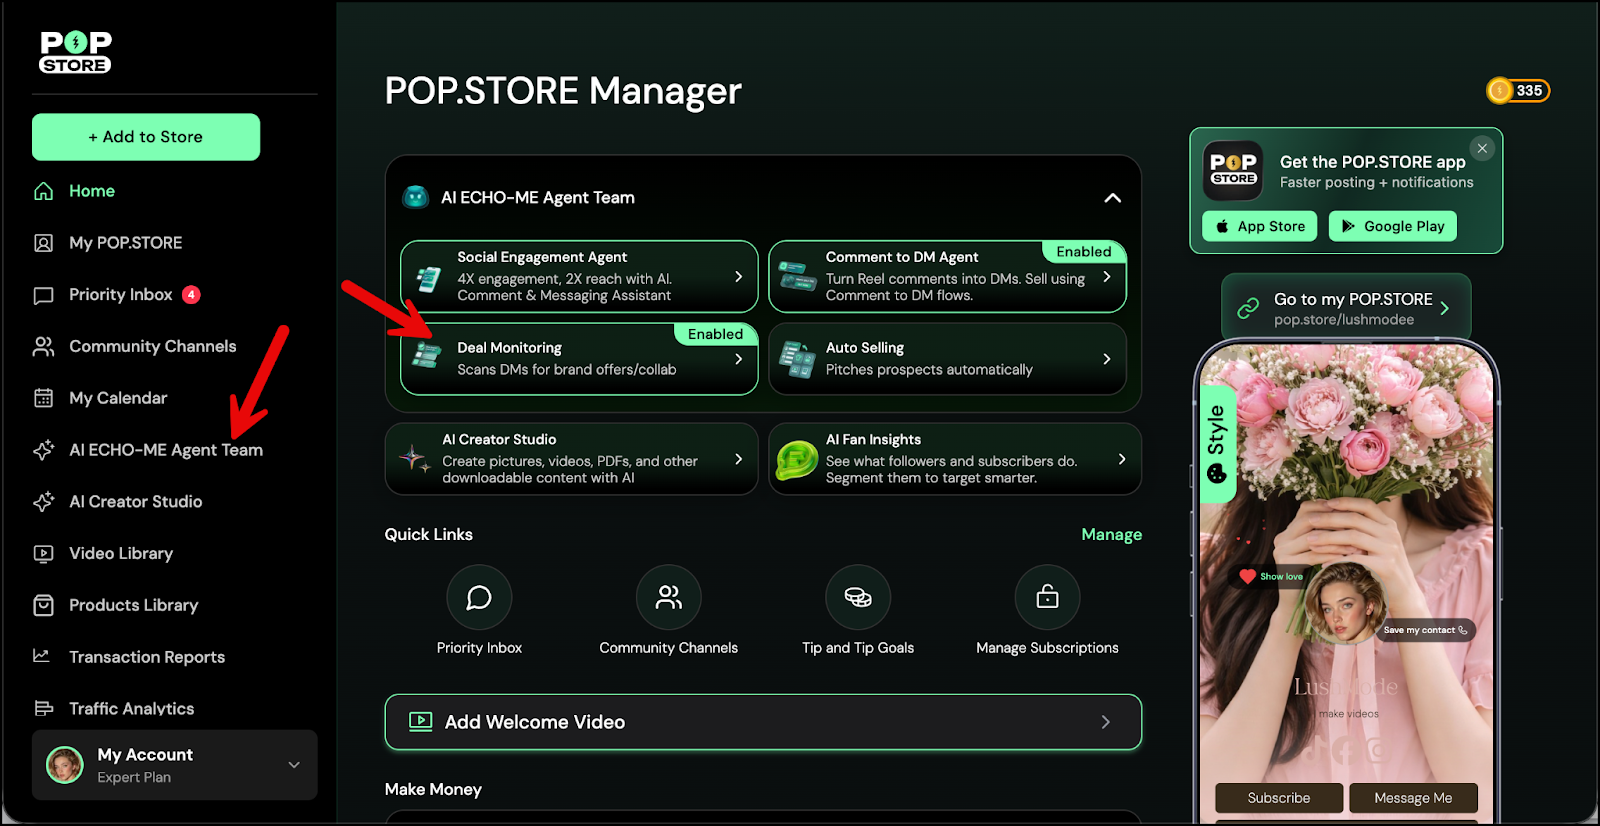Open the enabled Deal Monitoring agent card
1600x826 pixels.
click(579, 359)
